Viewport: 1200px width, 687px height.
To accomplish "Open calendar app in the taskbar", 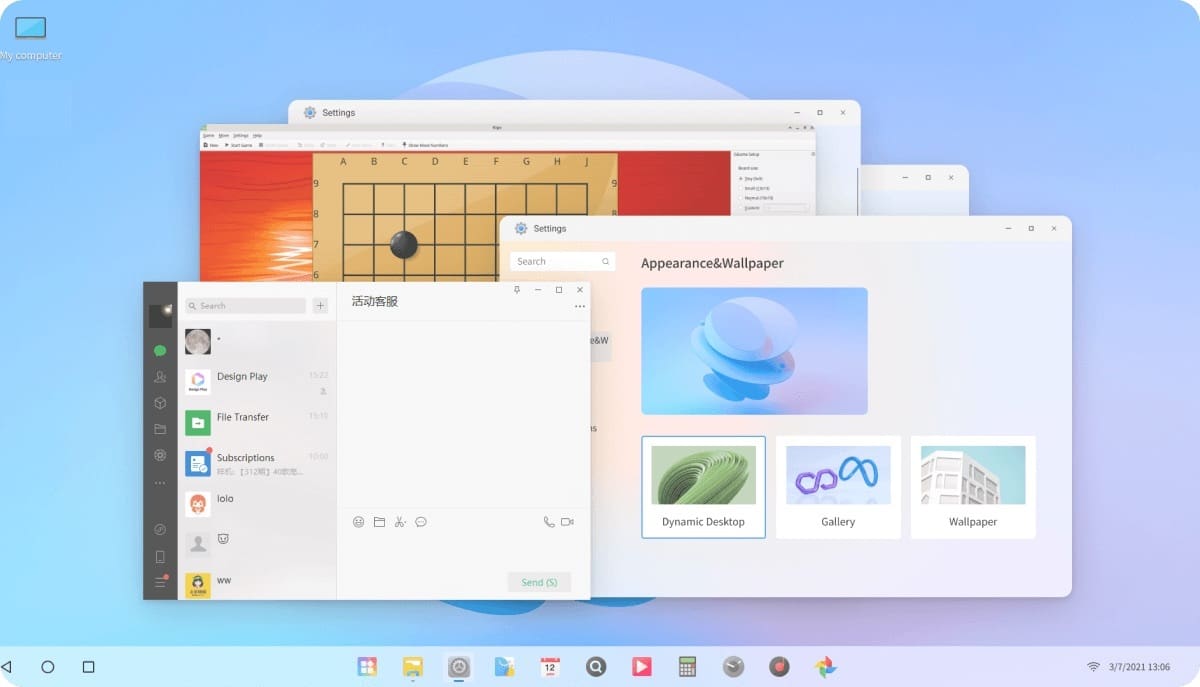I will tap(549, 666).
